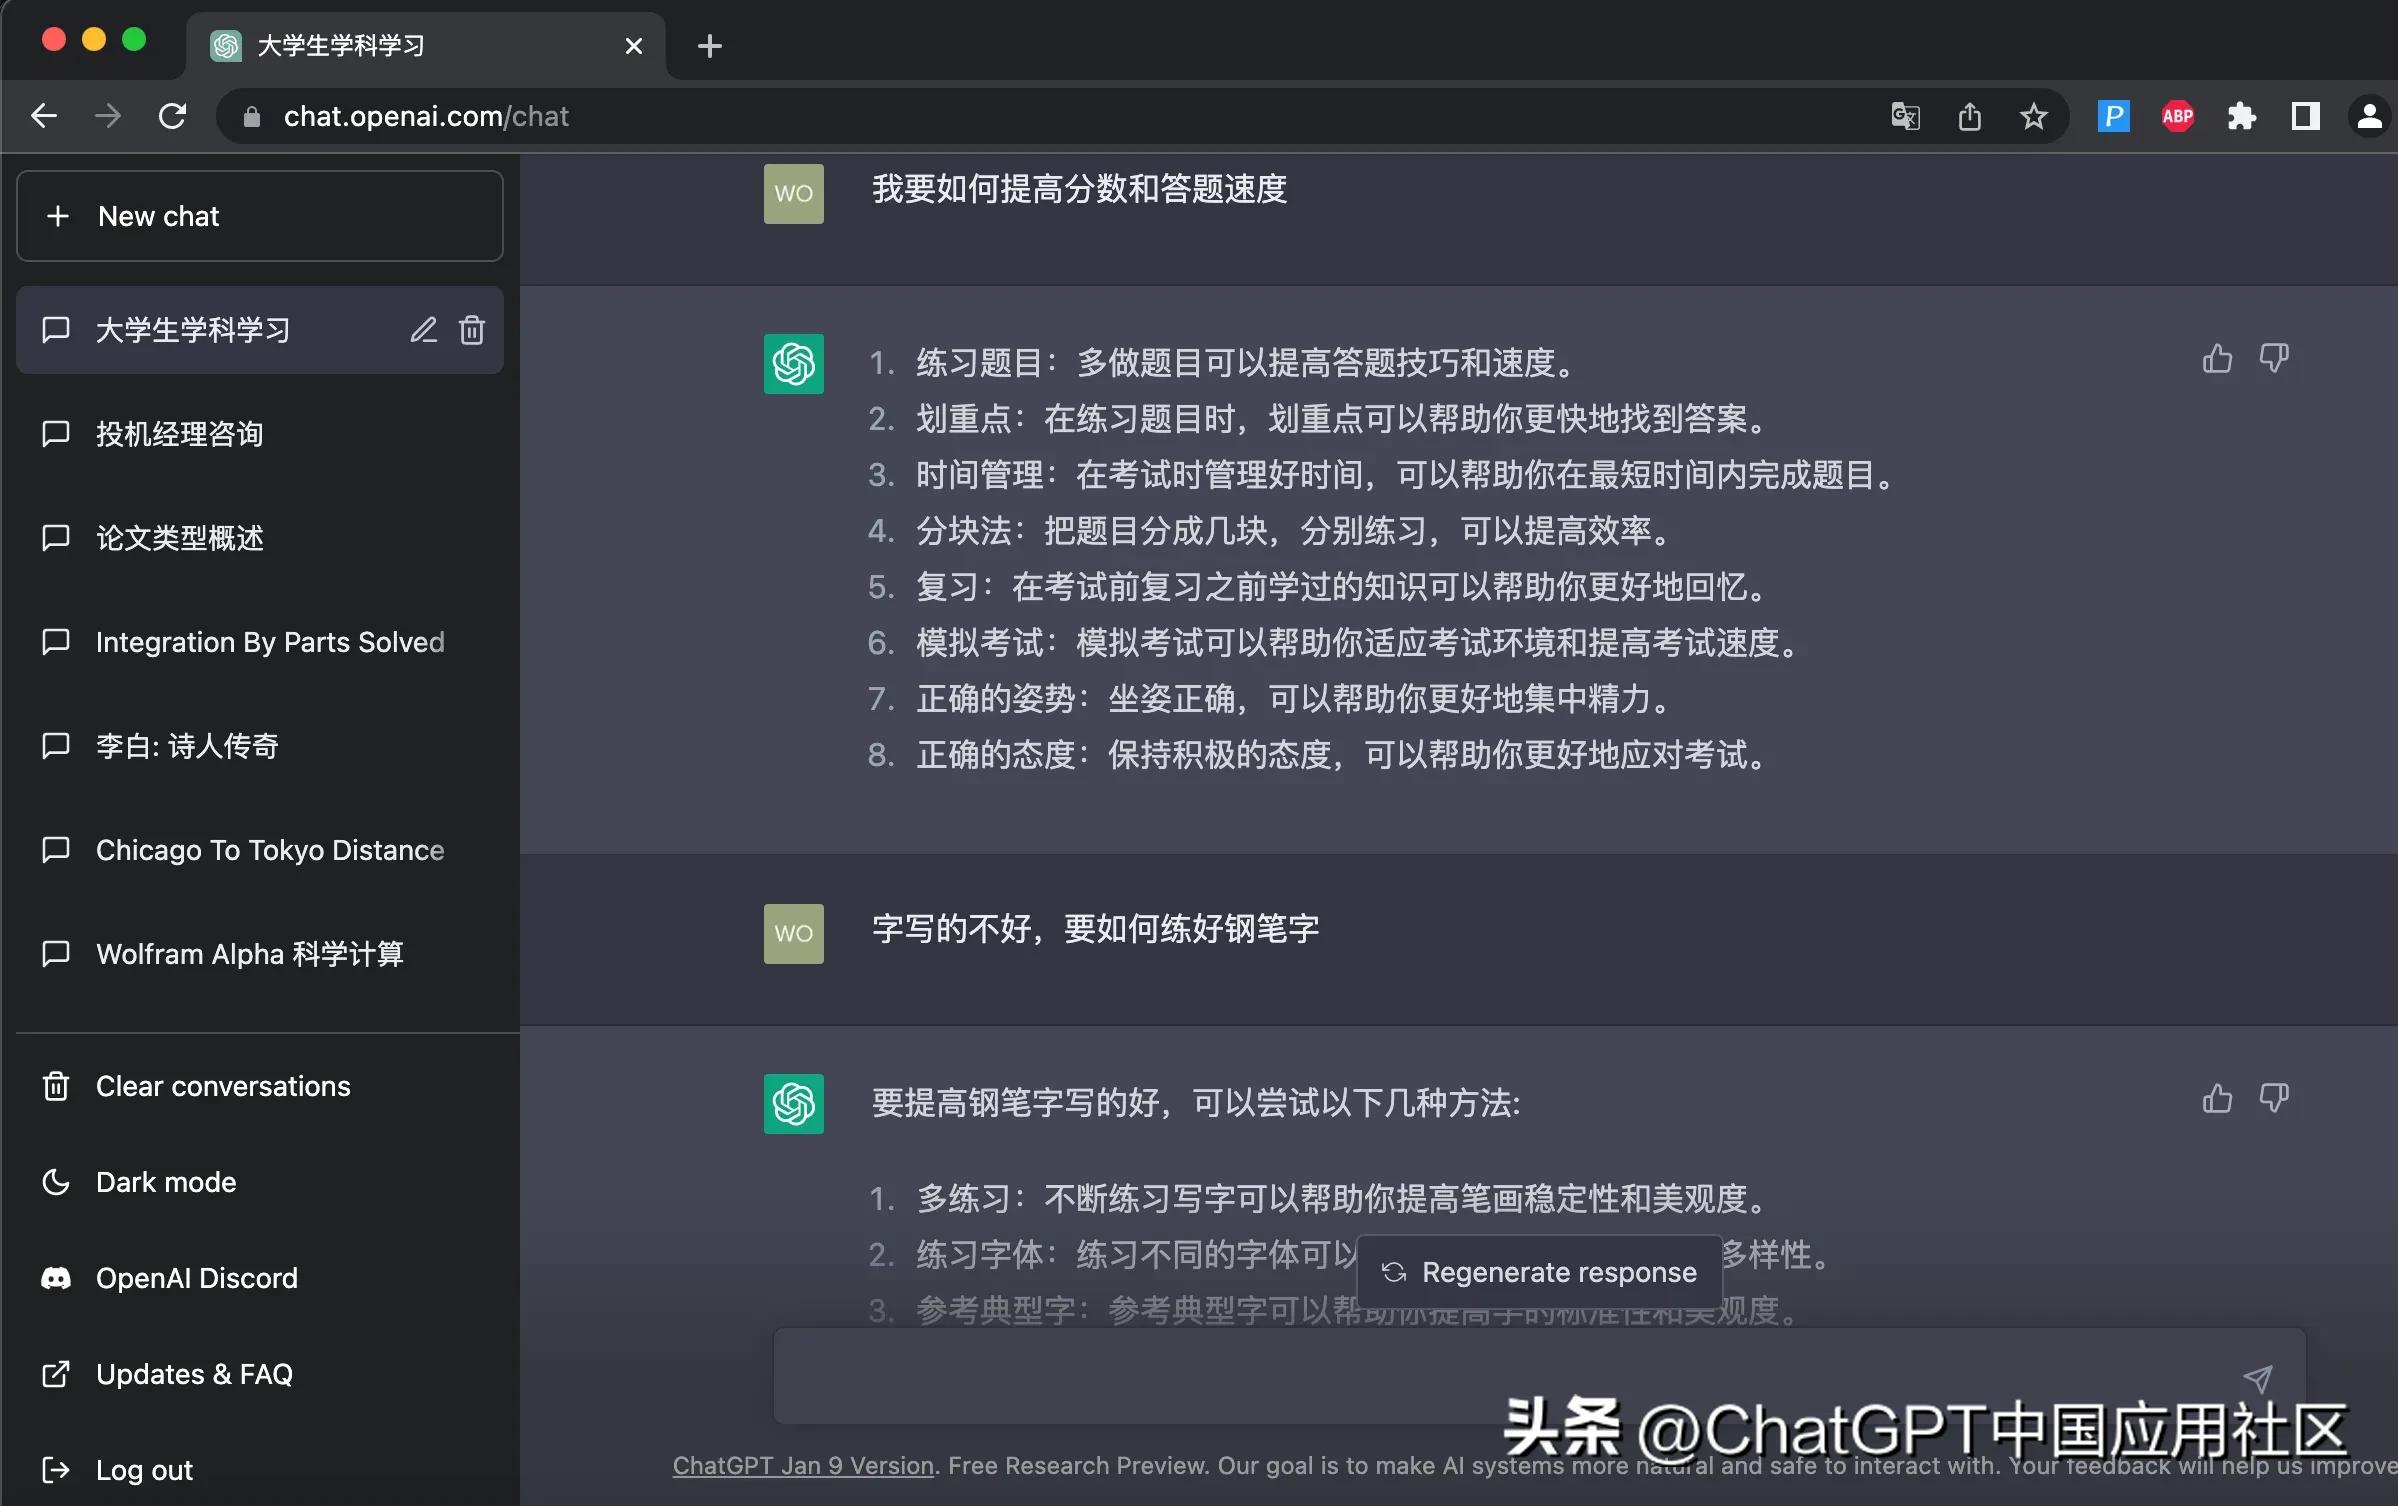
Task: Send a message using the paper plane icon
Action: click(x=2259, y=1378)
